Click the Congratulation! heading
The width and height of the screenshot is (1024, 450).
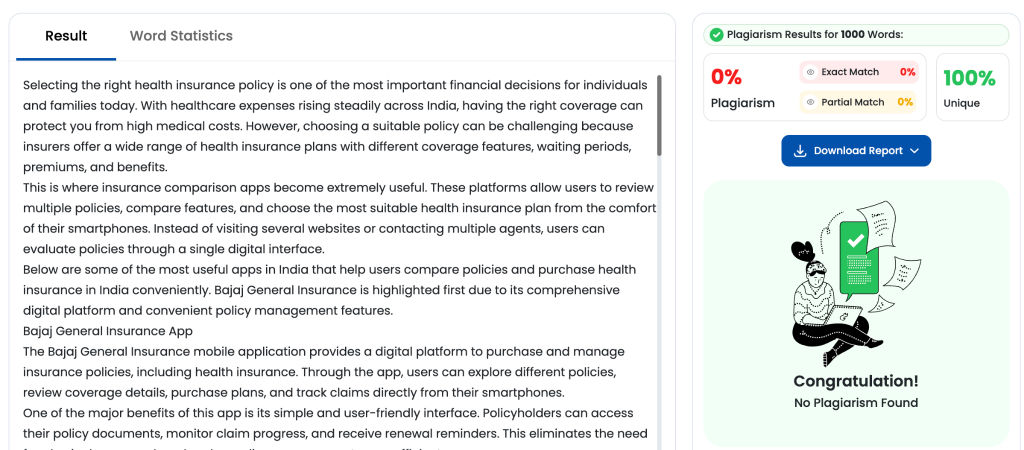click(855, 381)
